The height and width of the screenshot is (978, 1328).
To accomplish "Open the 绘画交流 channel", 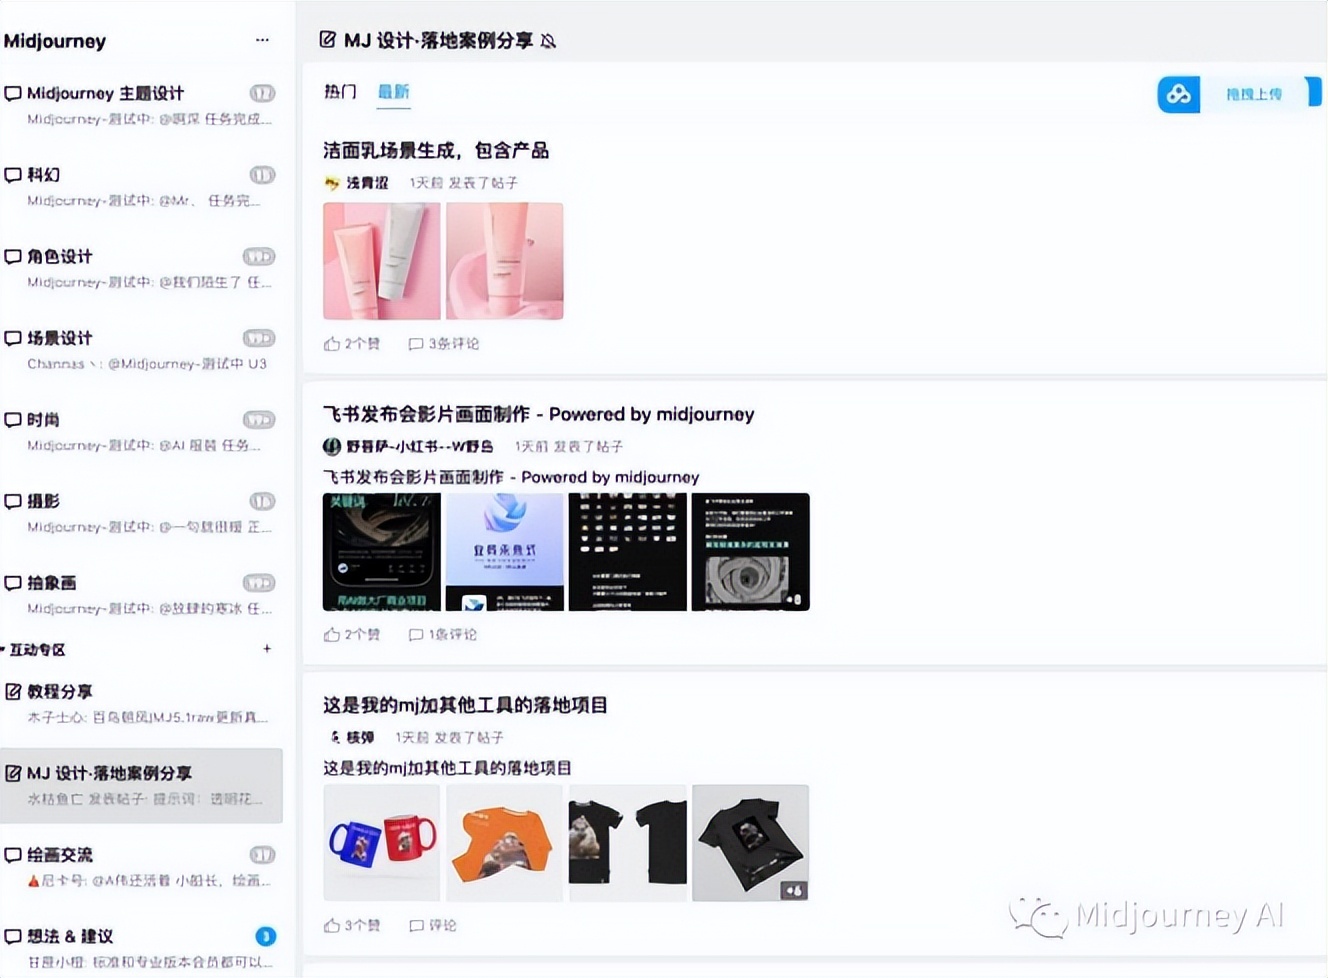I will (140, 867).
